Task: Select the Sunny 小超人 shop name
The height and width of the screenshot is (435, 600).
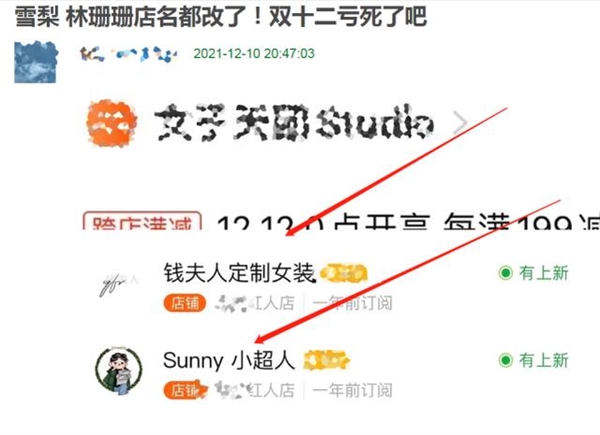Action: click(x=229, y=360)
